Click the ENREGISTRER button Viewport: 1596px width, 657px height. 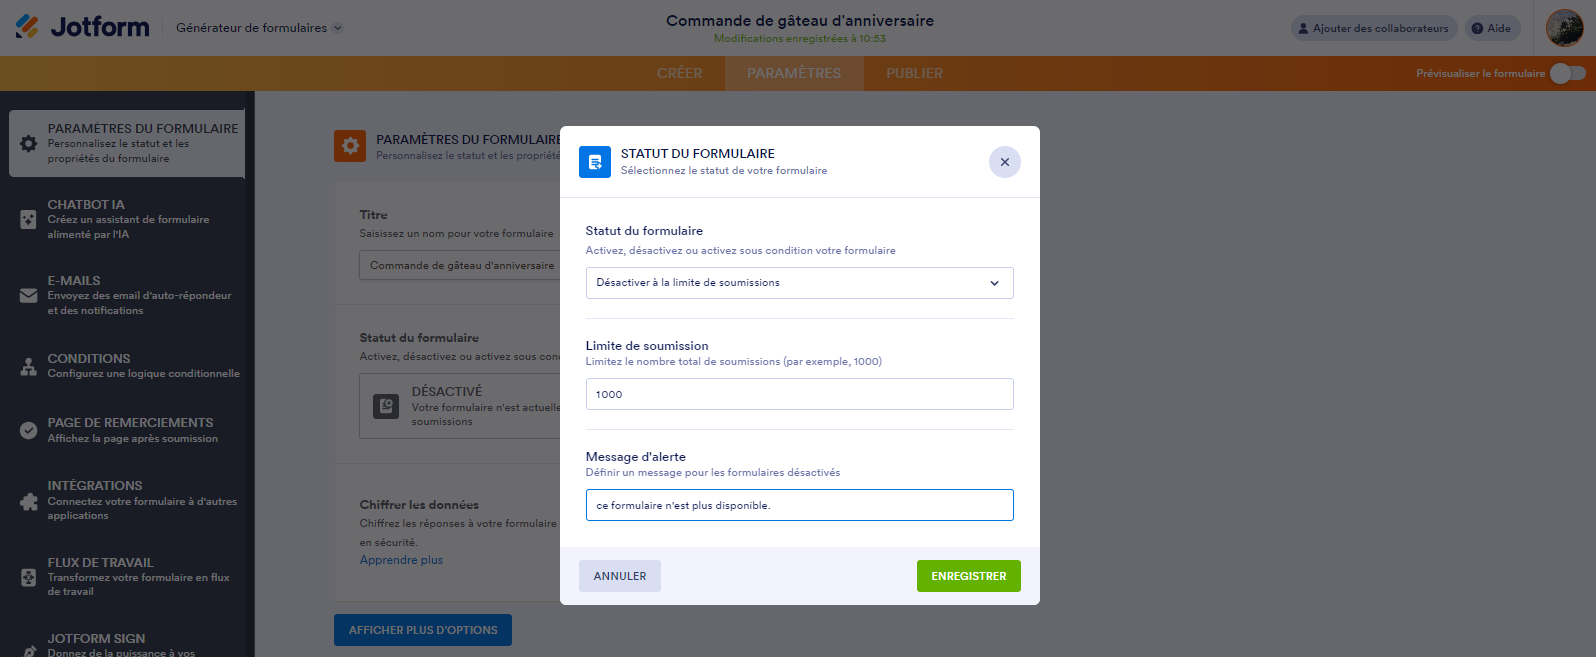[968, 576]
